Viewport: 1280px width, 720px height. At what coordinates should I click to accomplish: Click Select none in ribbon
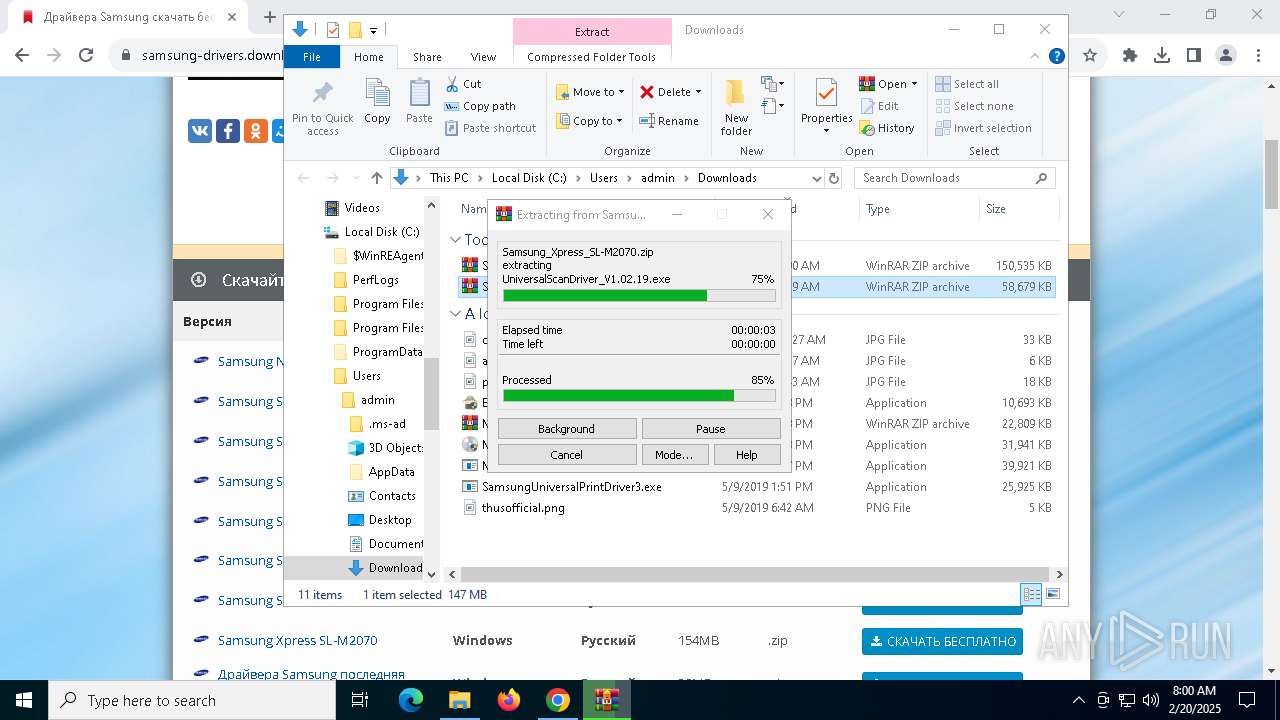click(974, 106)
